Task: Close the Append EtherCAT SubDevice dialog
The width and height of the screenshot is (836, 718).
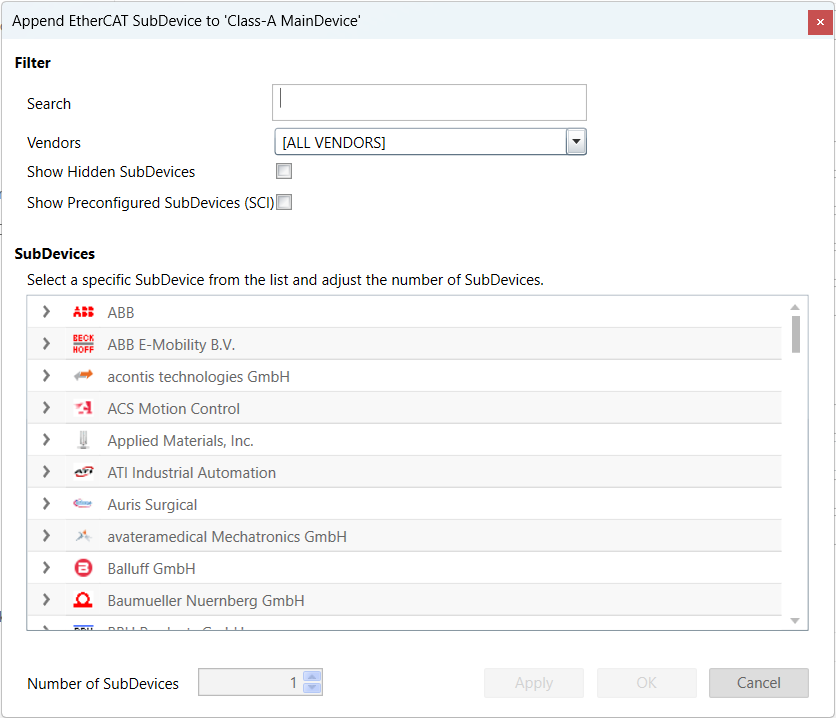Action: [820, 21]
